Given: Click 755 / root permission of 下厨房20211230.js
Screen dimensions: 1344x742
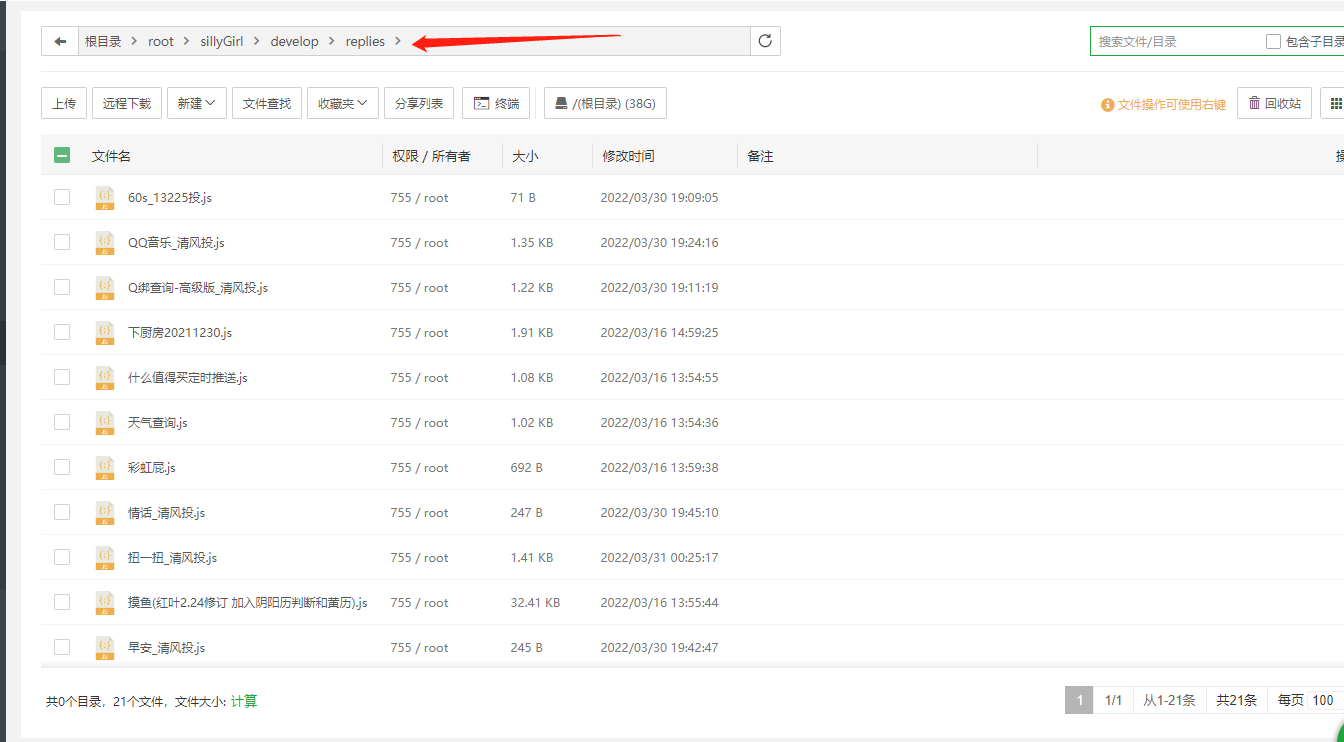Looking at the screenshot, I should [x=420, y=333].
